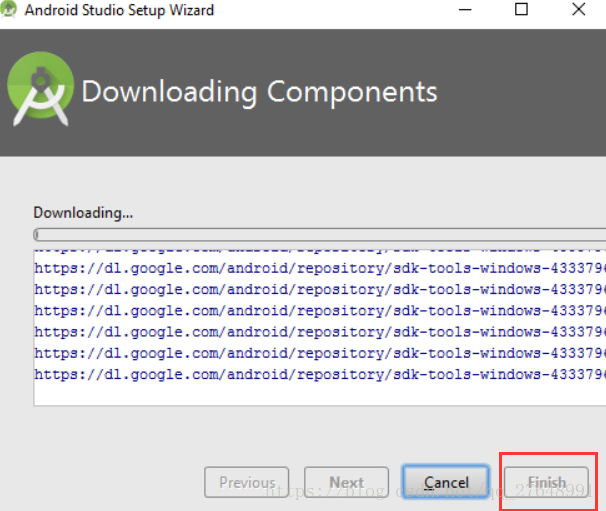606x511 pixels.
Task: Click the Android Studio title bar icon
Action: (x=9, y=10)
